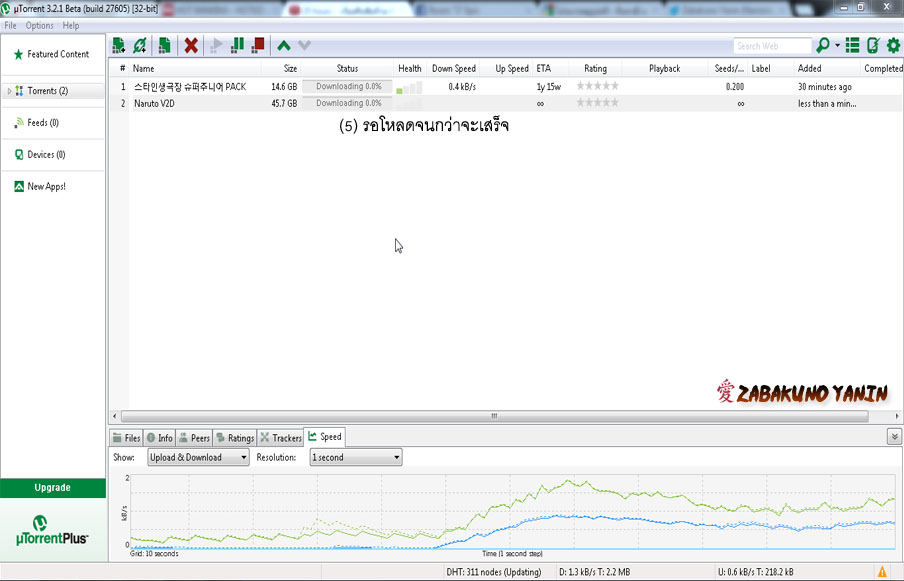
Task: Click the remote device toolbar icon
Action: point(873,45)
